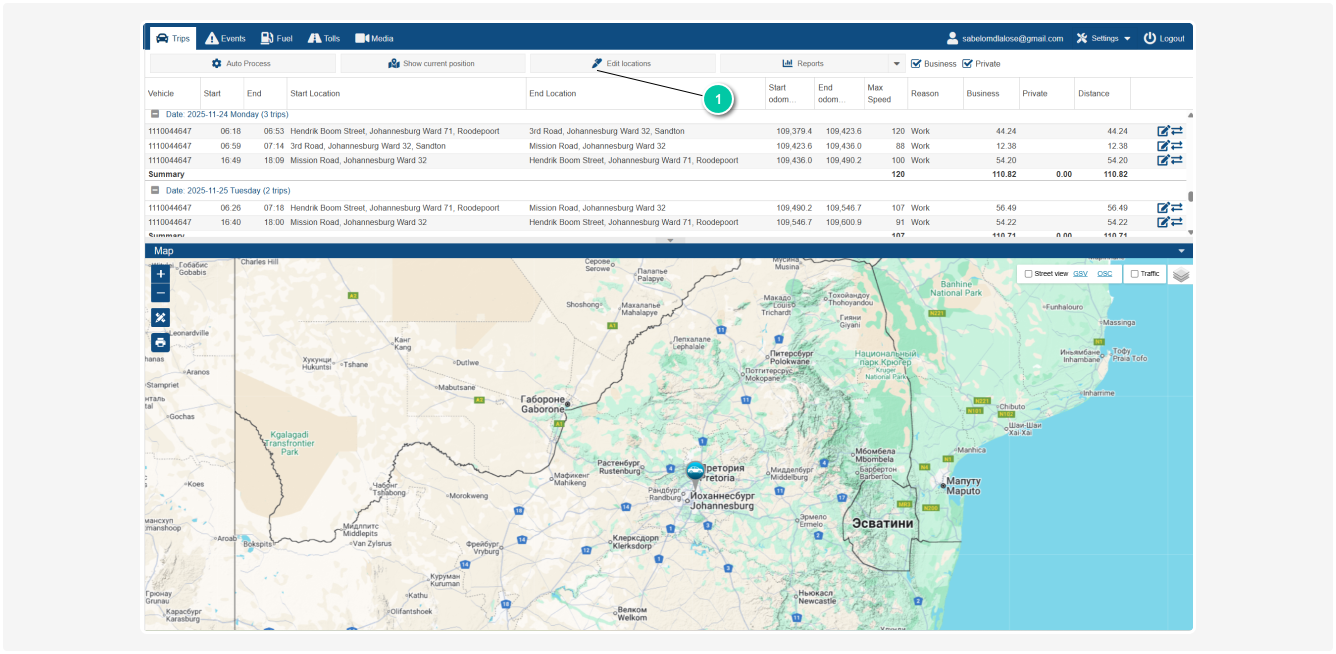This screenshot has height=654, width=1336.
Task: Turn on the Traffic overlay checkbox
Action: pos(1134,274)
